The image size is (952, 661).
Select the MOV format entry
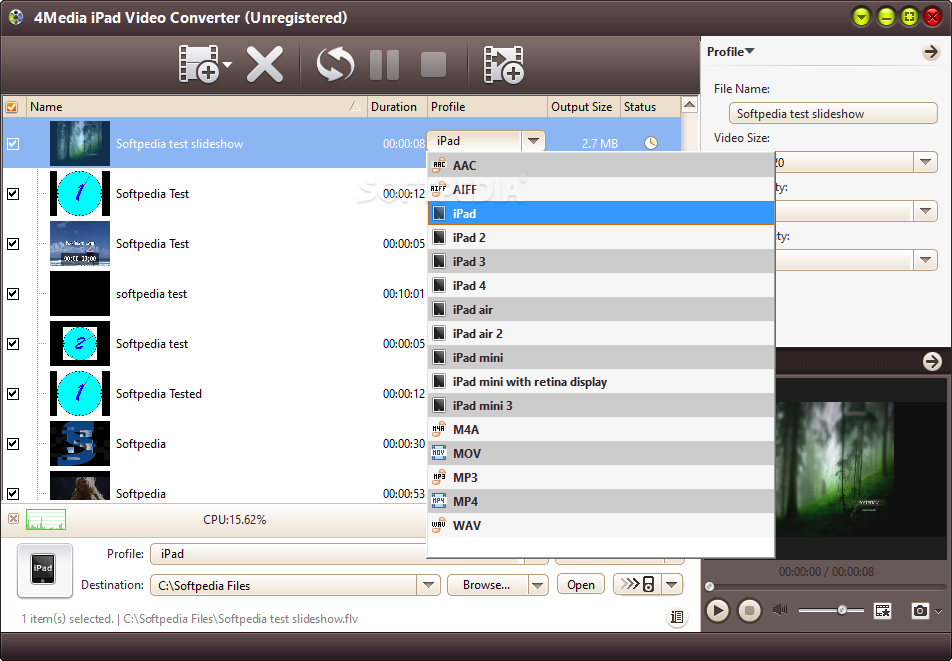pyautogui.click(x=601, y=453)
